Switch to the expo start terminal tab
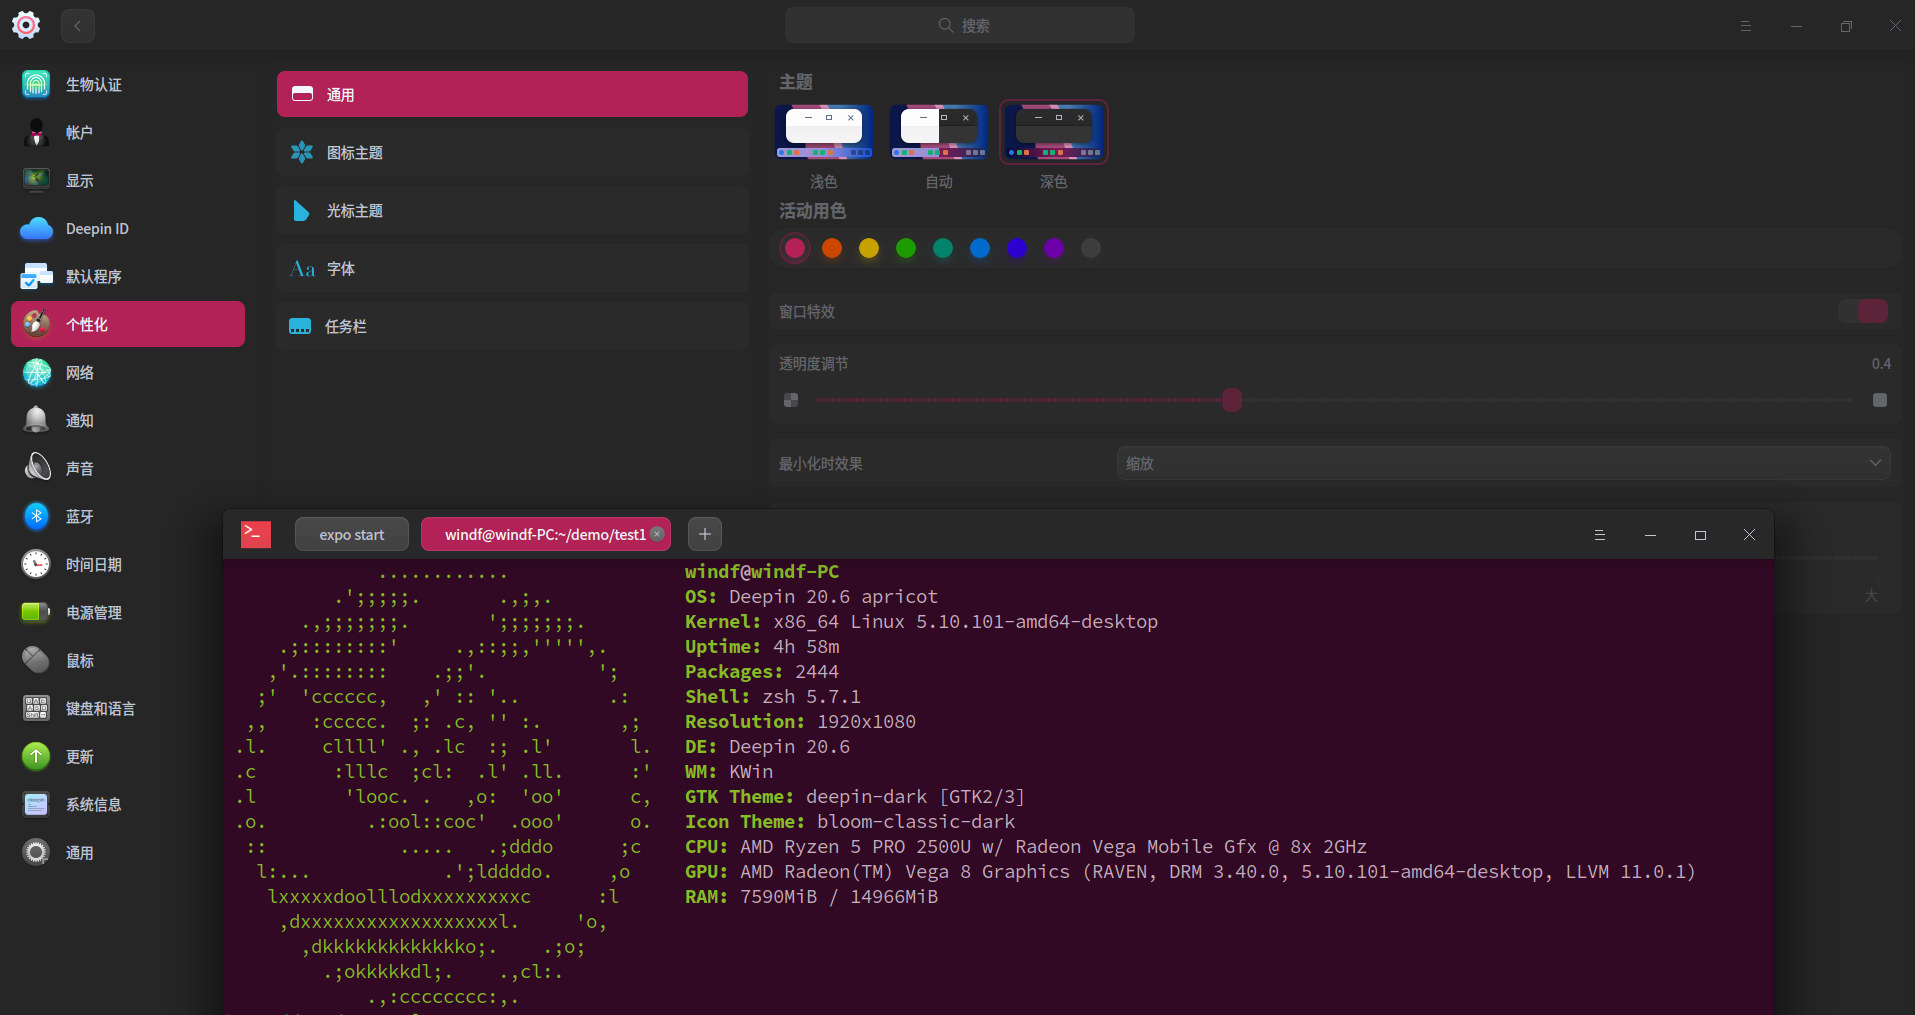This screenshot has height=1015, width=1915. (351, 535)
